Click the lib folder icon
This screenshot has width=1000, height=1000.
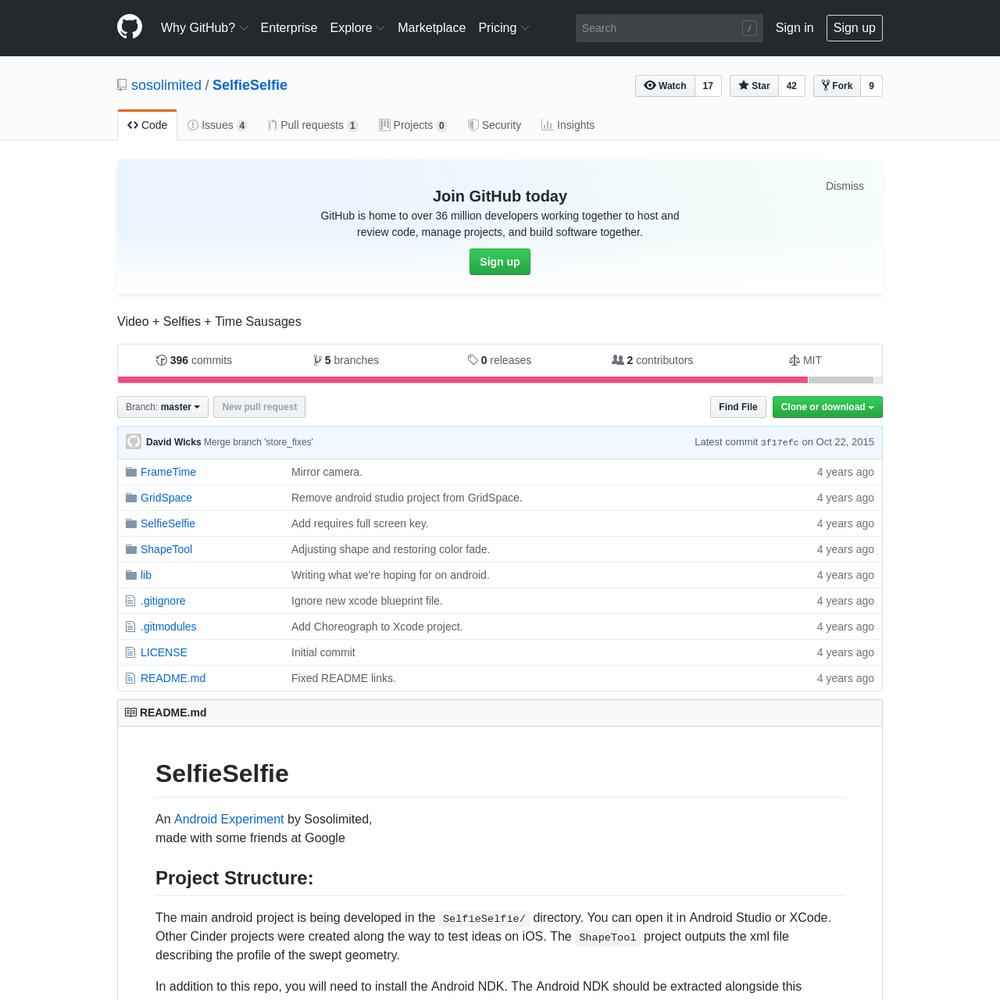coord(131,575)
